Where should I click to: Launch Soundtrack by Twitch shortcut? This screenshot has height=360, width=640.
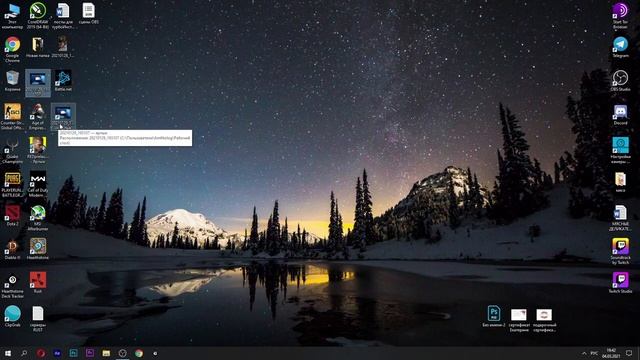(620, 252)
